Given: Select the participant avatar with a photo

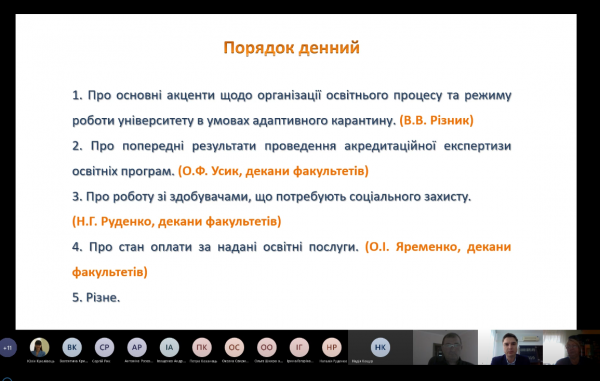Looking at the screenshot, I should pos(39,347).
